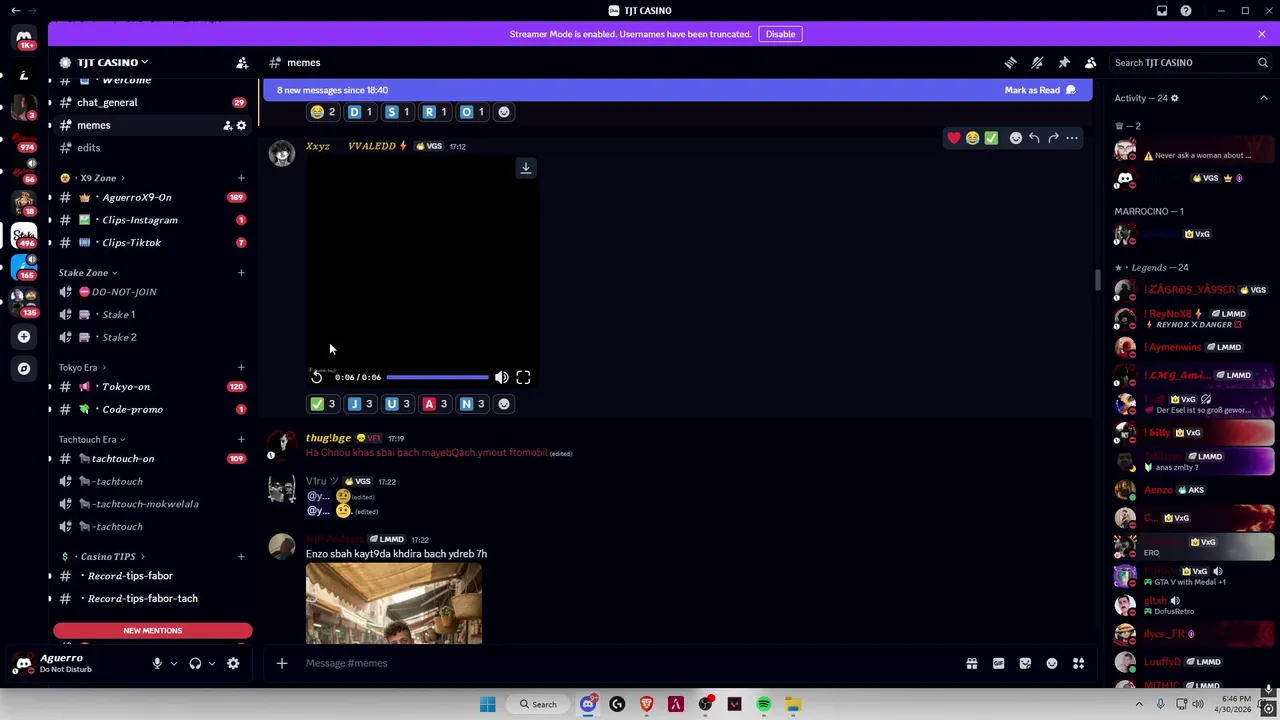Screen dimensions: 1280x720
Task: Toggle green checkmark reaction with count 3
Action: (323, 404)
